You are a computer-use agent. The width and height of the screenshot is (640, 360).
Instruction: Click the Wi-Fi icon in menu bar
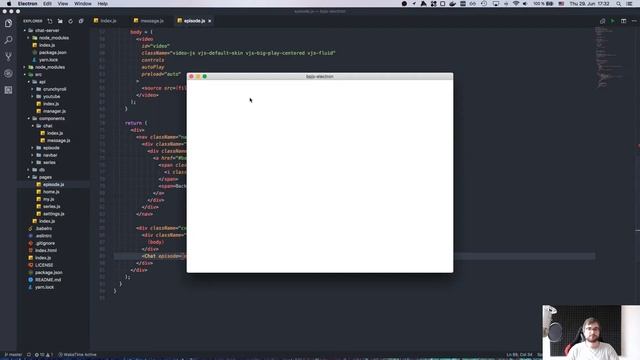point(516,4)
